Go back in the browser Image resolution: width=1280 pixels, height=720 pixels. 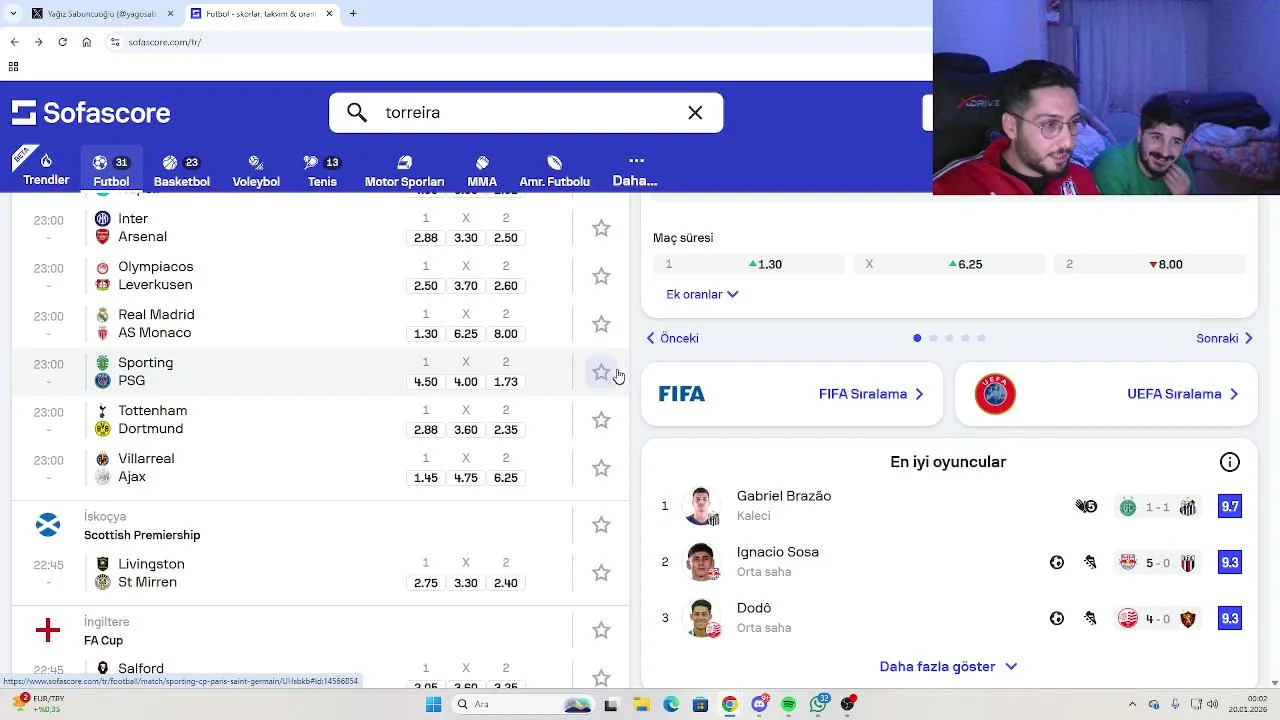14,42
